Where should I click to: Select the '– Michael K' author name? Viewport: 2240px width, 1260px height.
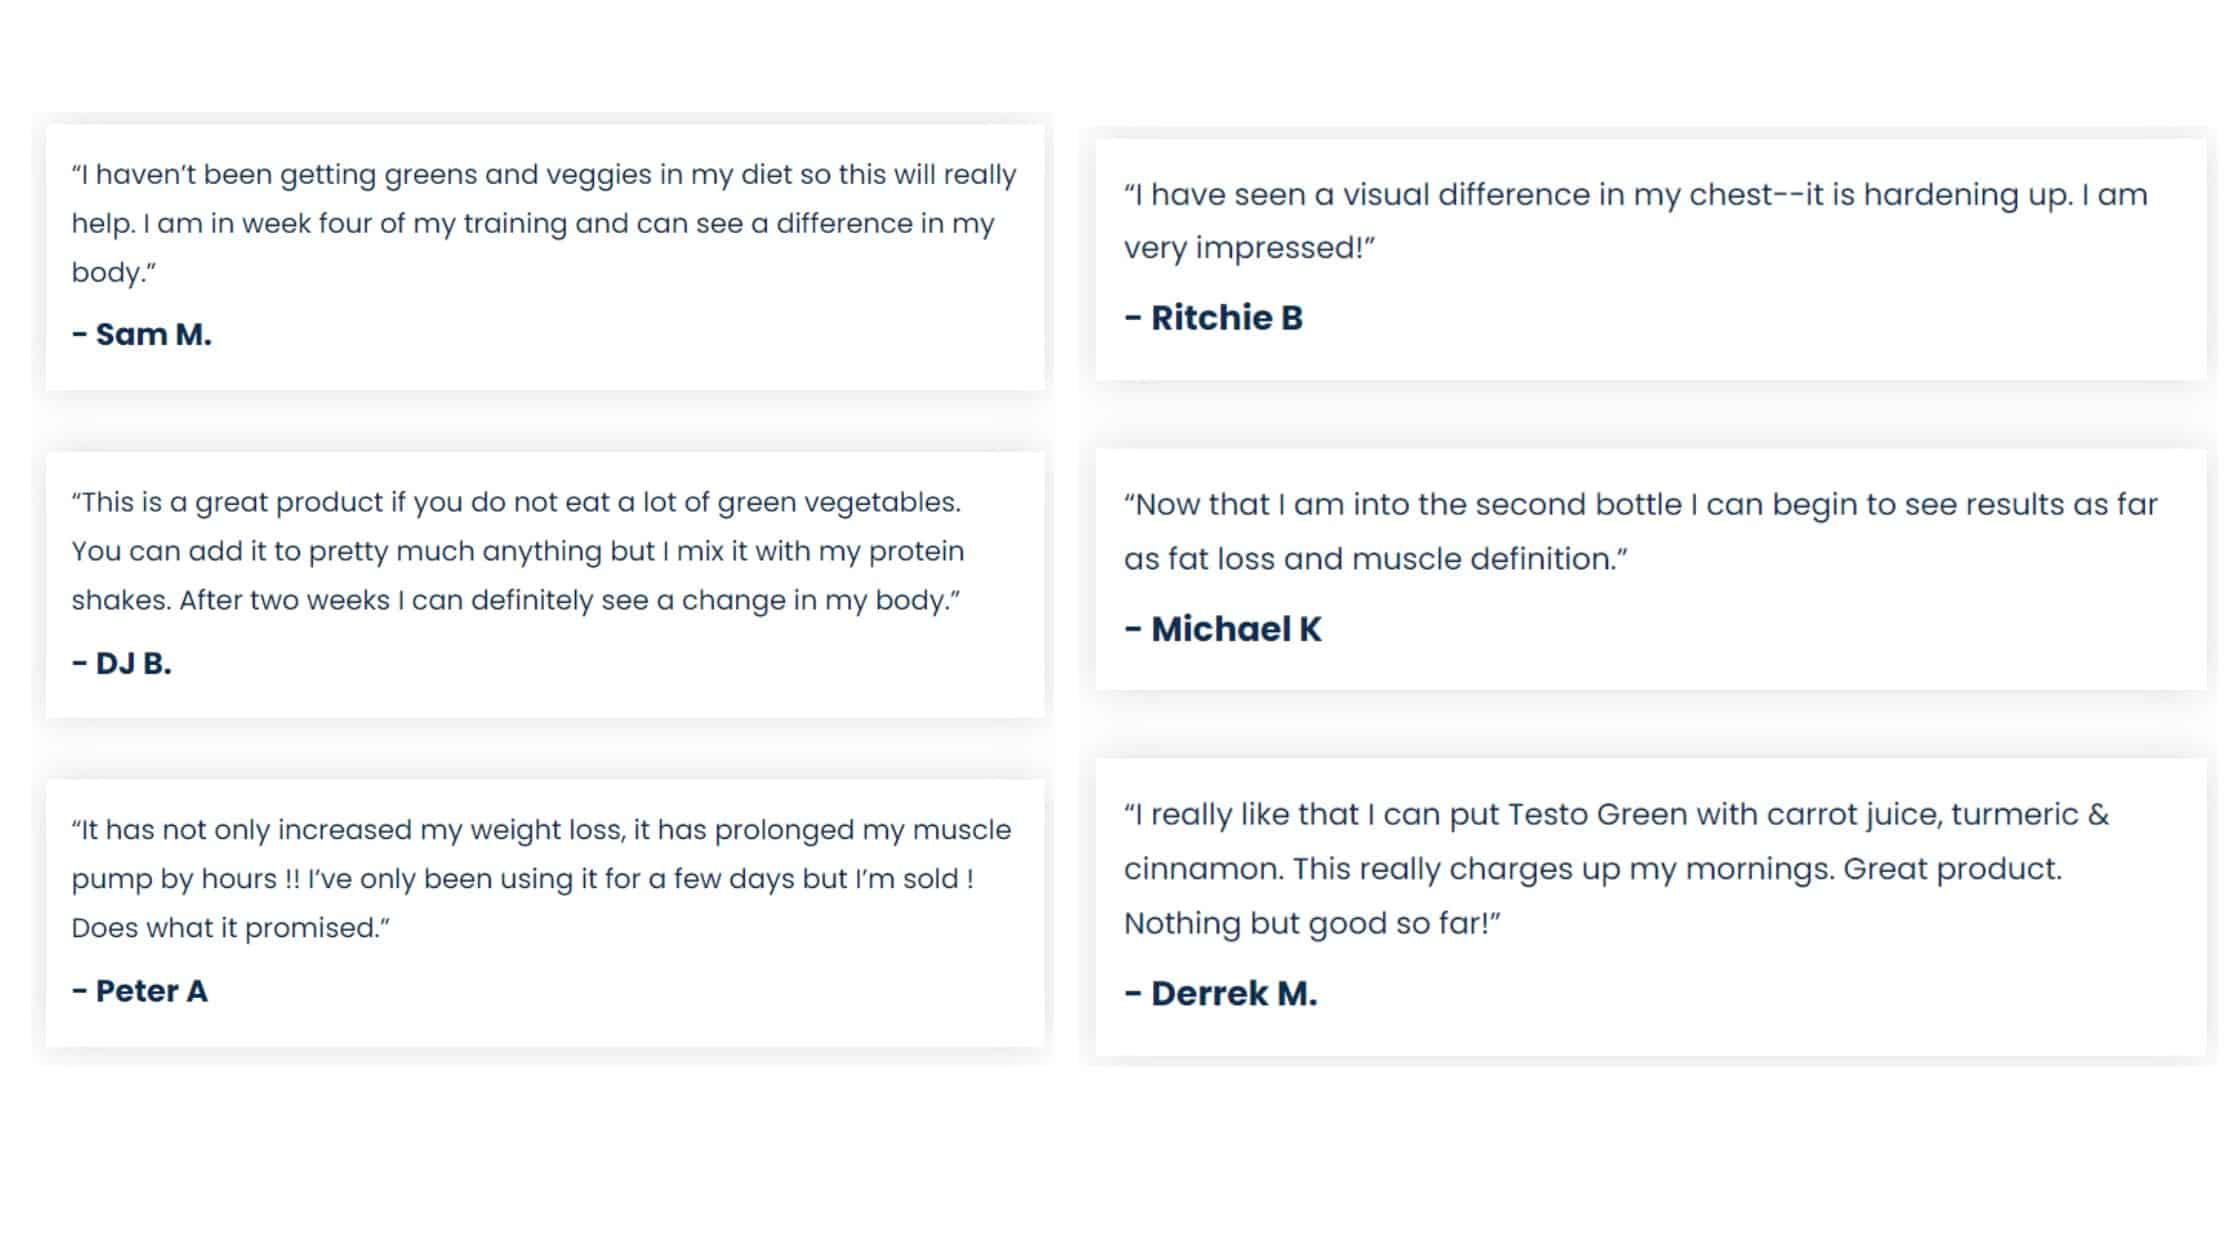(1222, 629)
